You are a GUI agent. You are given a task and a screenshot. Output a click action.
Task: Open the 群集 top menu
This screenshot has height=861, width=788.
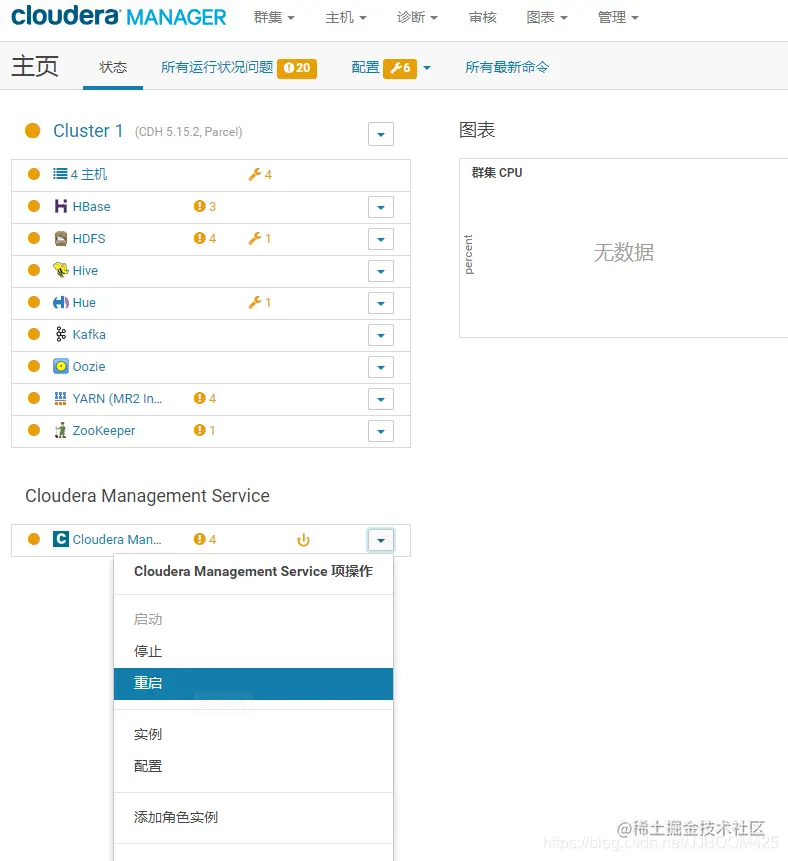pos(274,18)
